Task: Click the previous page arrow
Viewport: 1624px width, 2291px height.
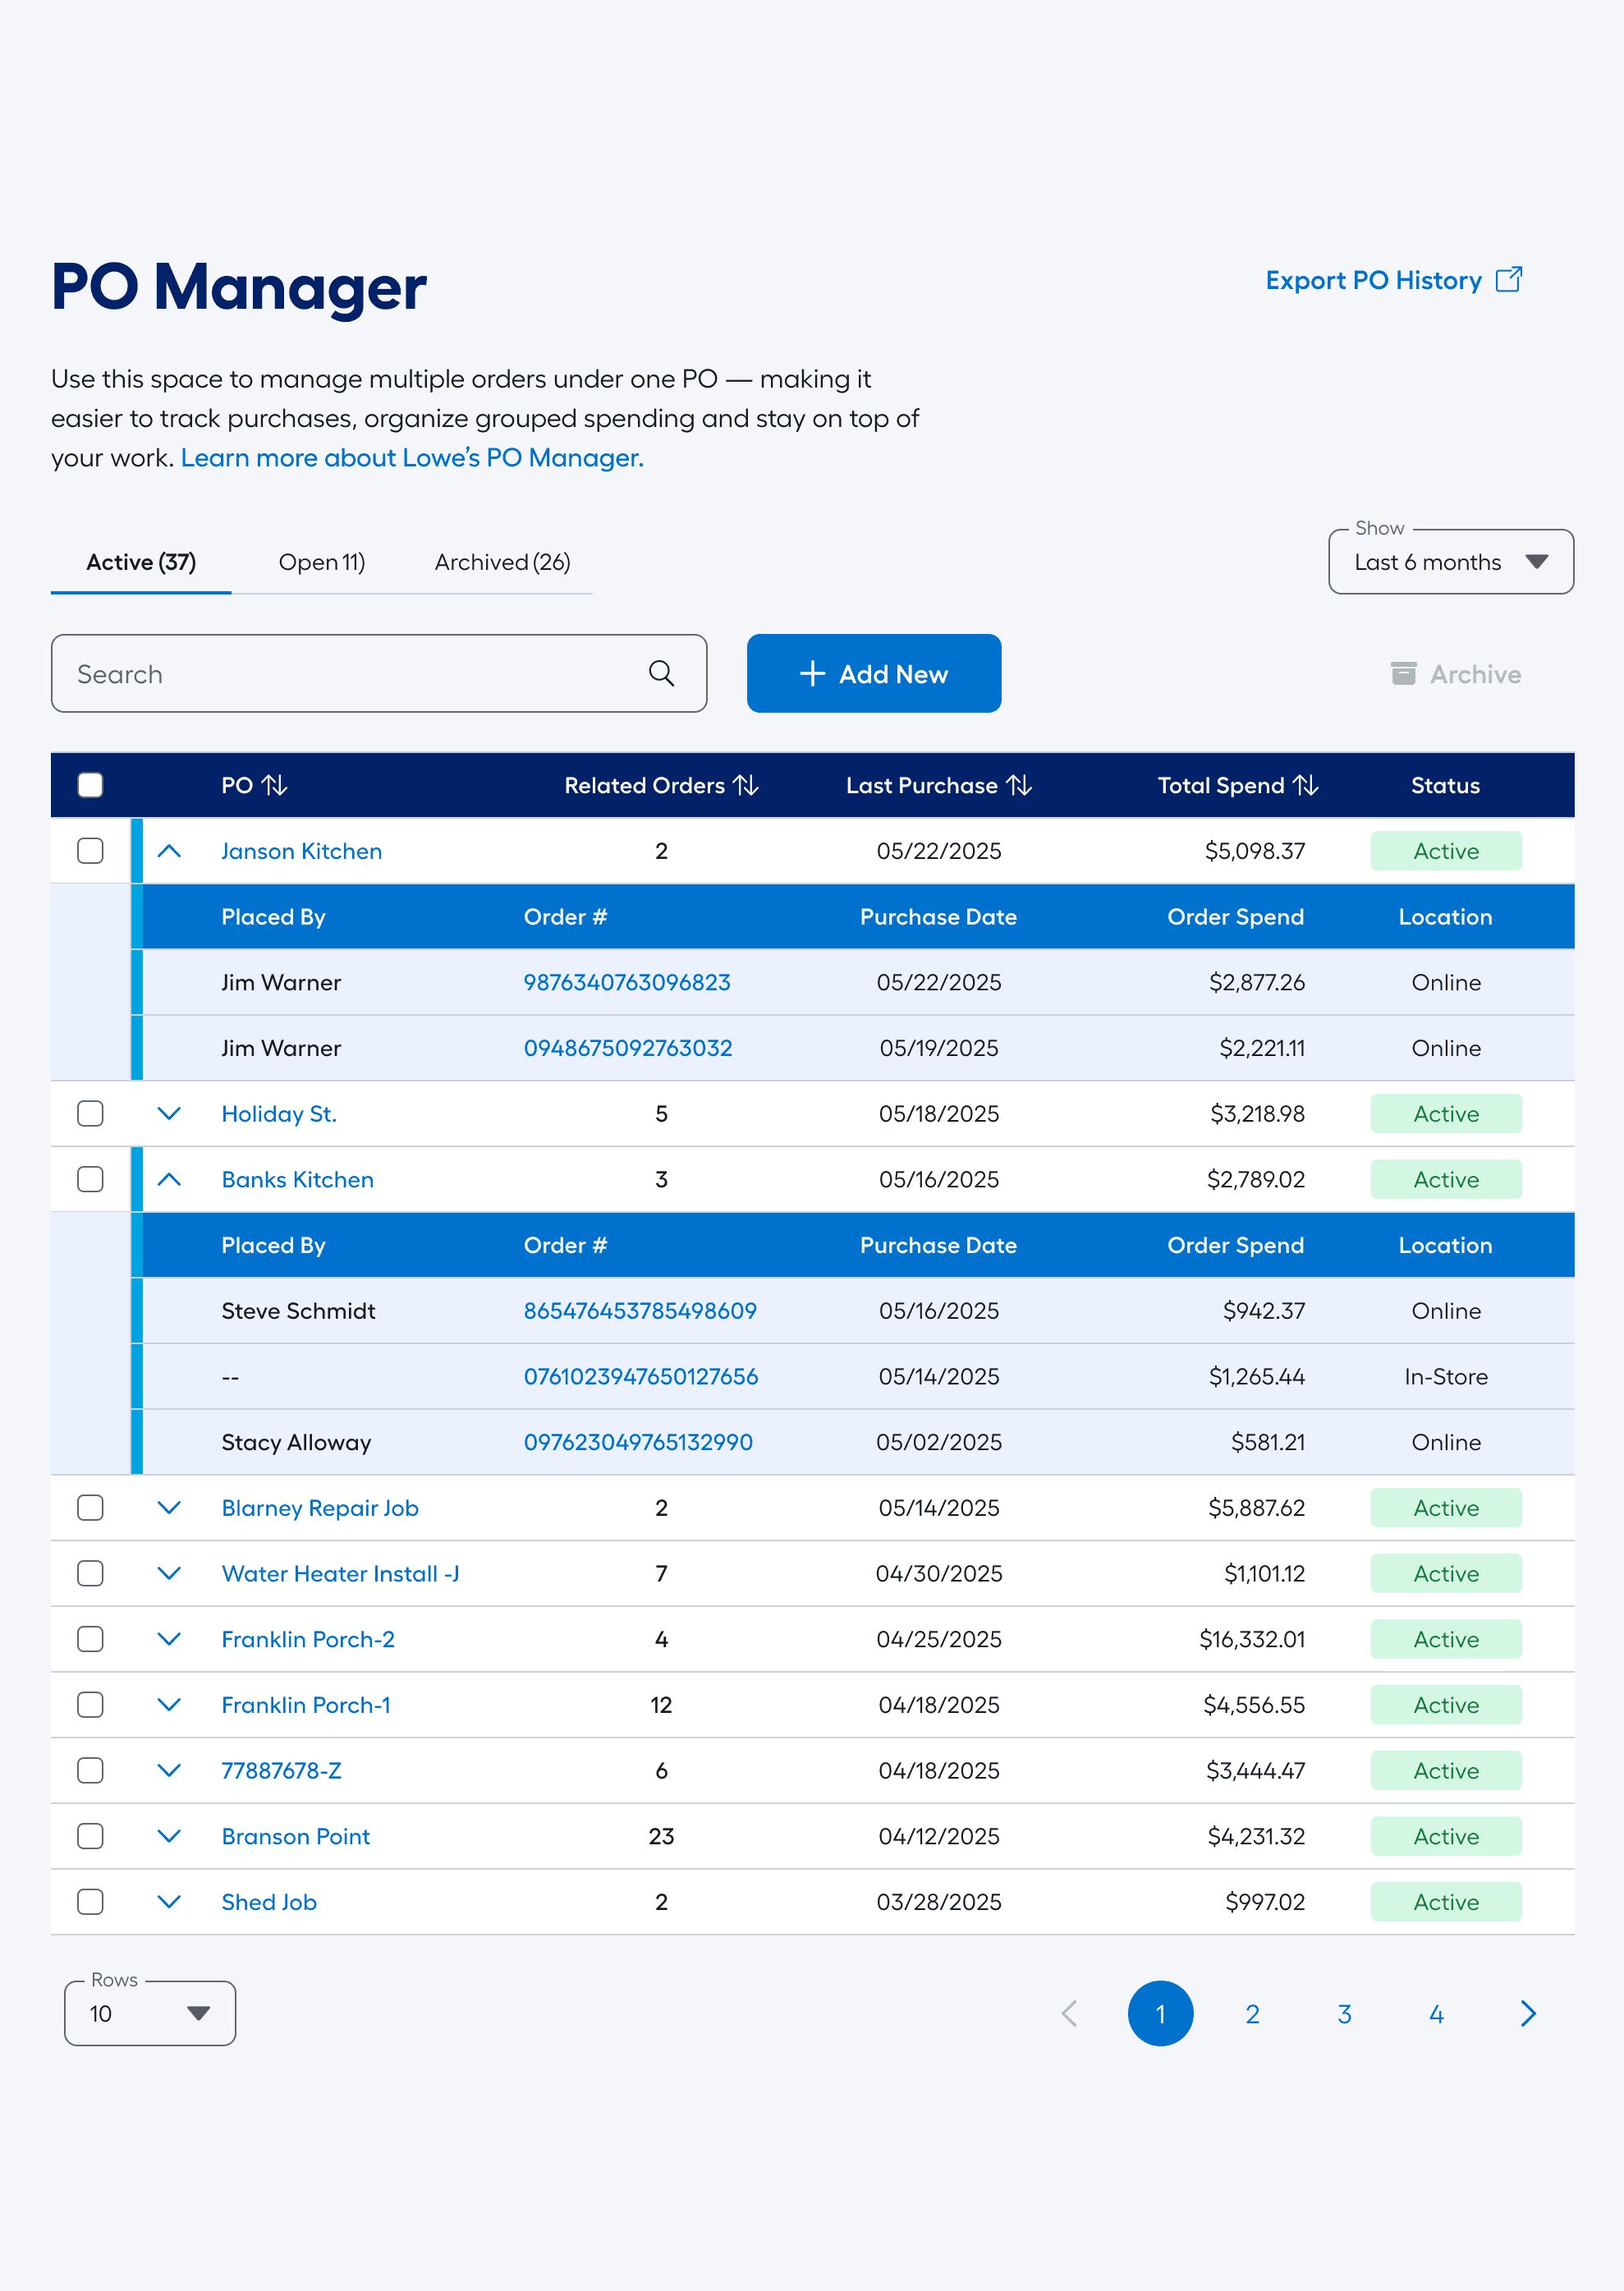Action: pos(1069,2014)
